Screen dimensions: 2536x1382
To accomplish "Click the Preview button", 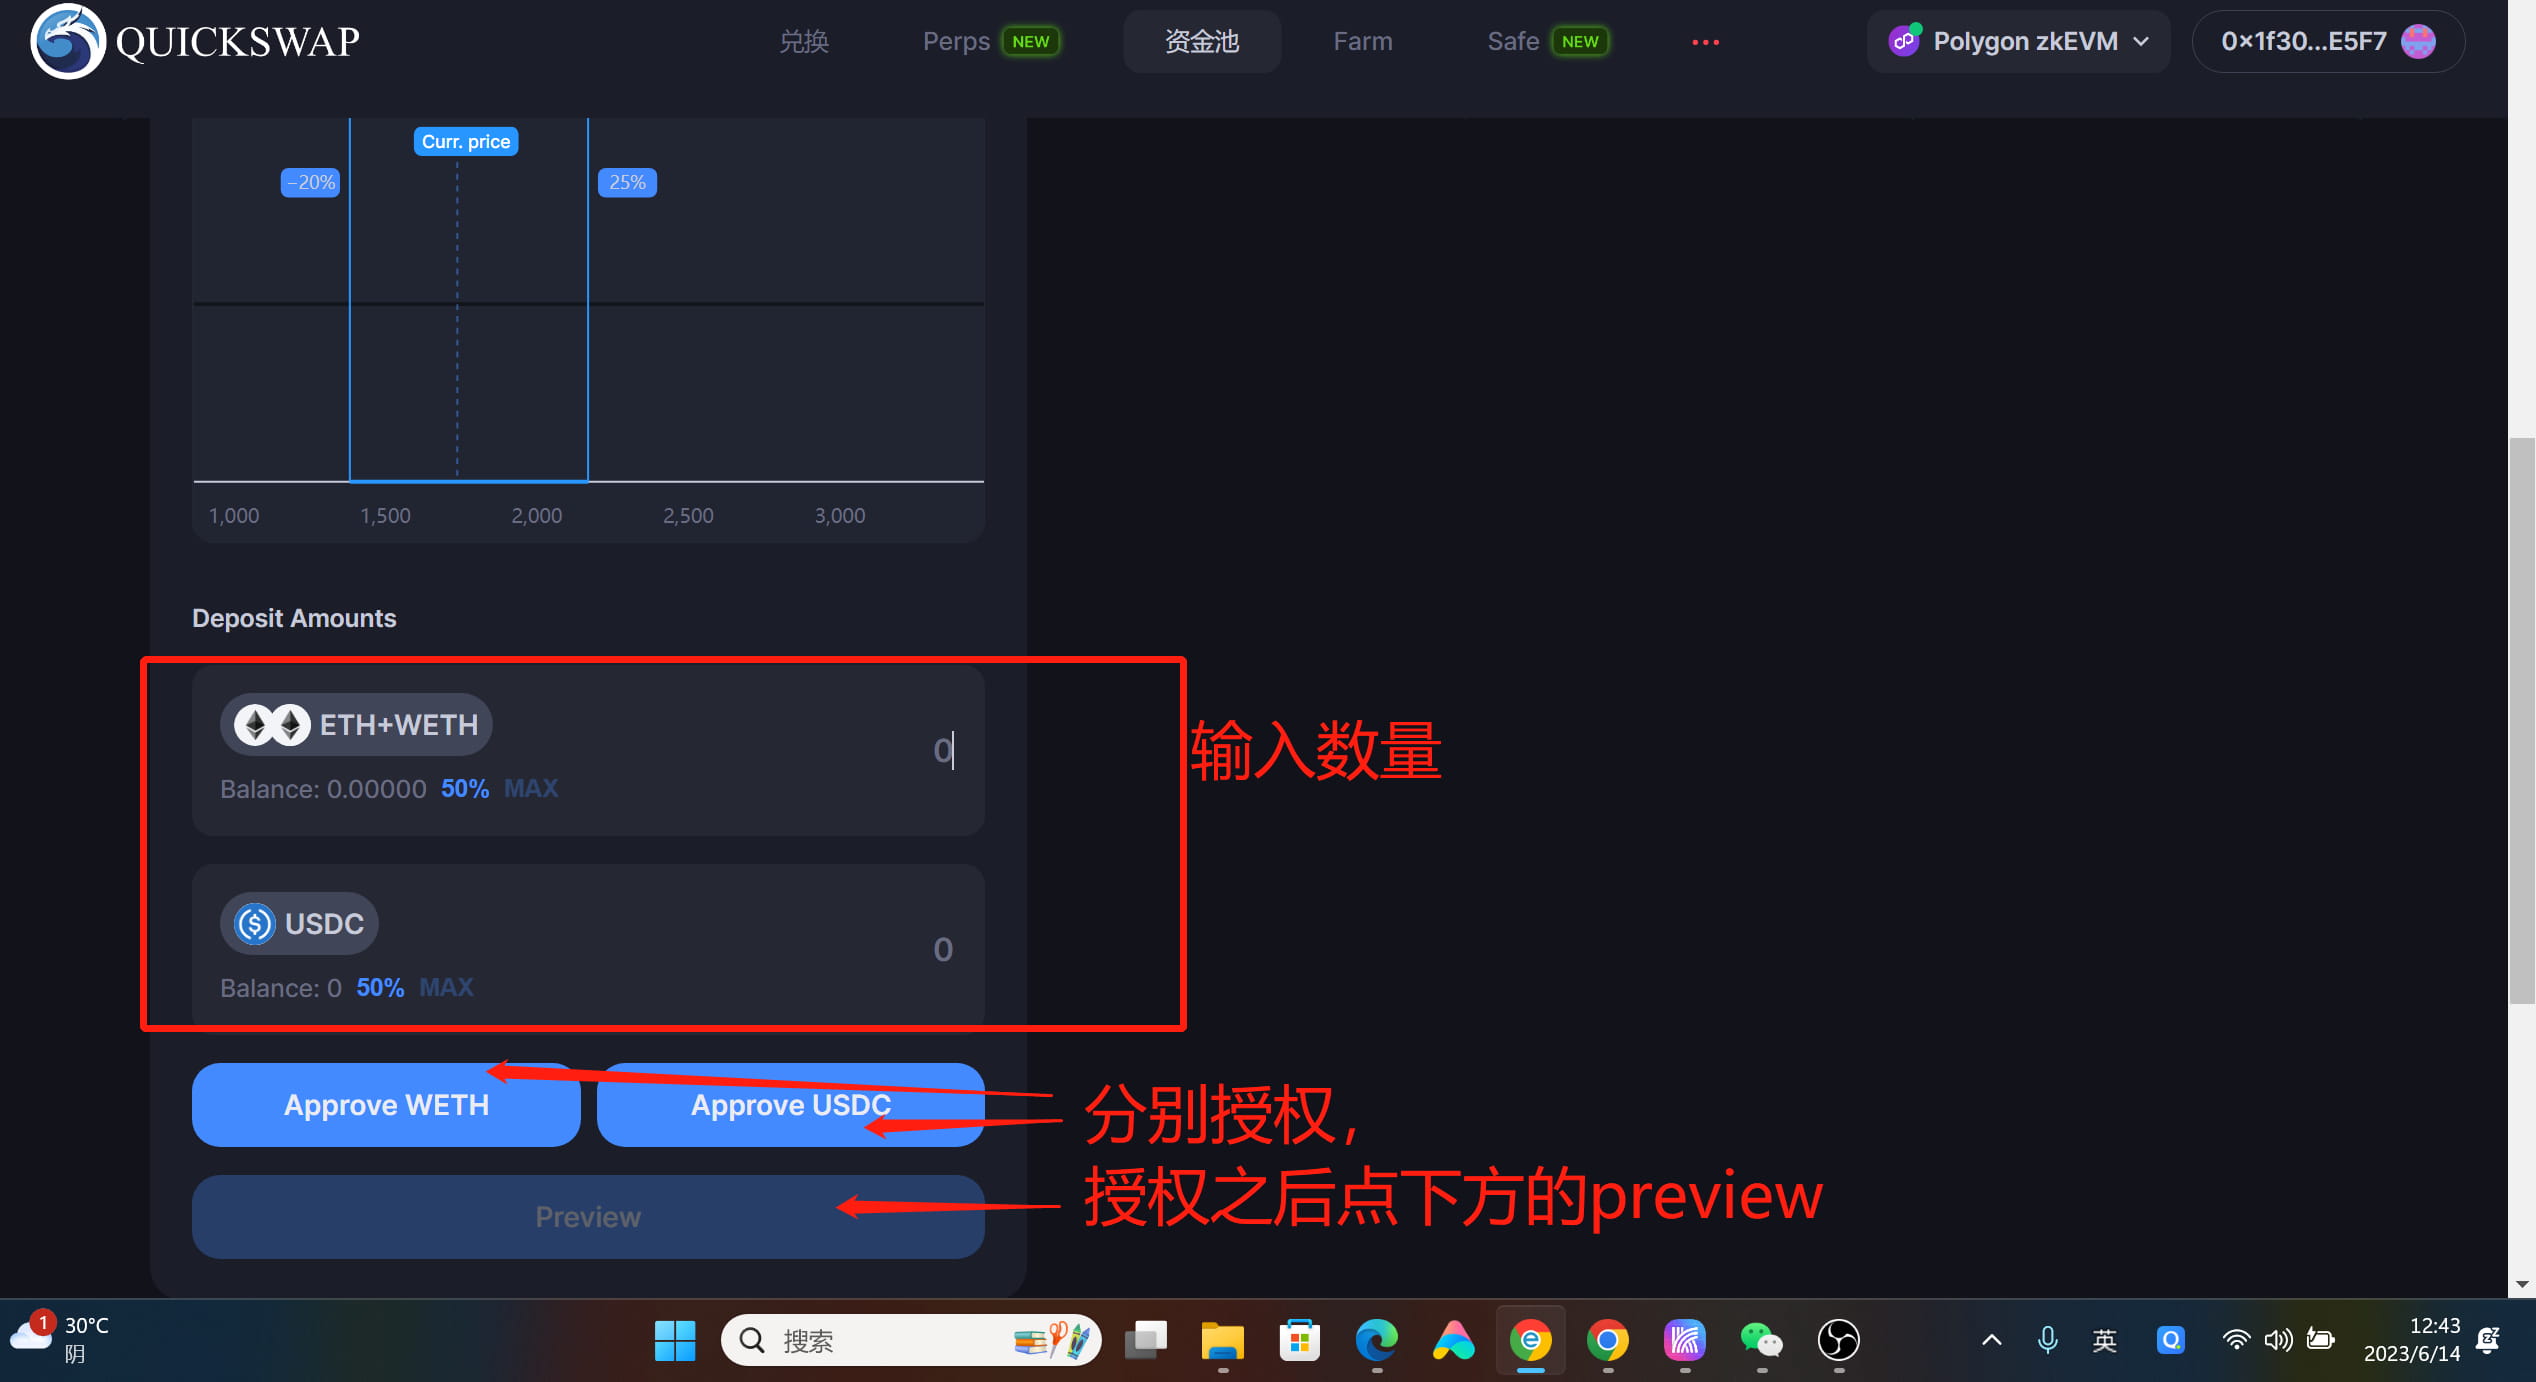I will click(588, 1216).
